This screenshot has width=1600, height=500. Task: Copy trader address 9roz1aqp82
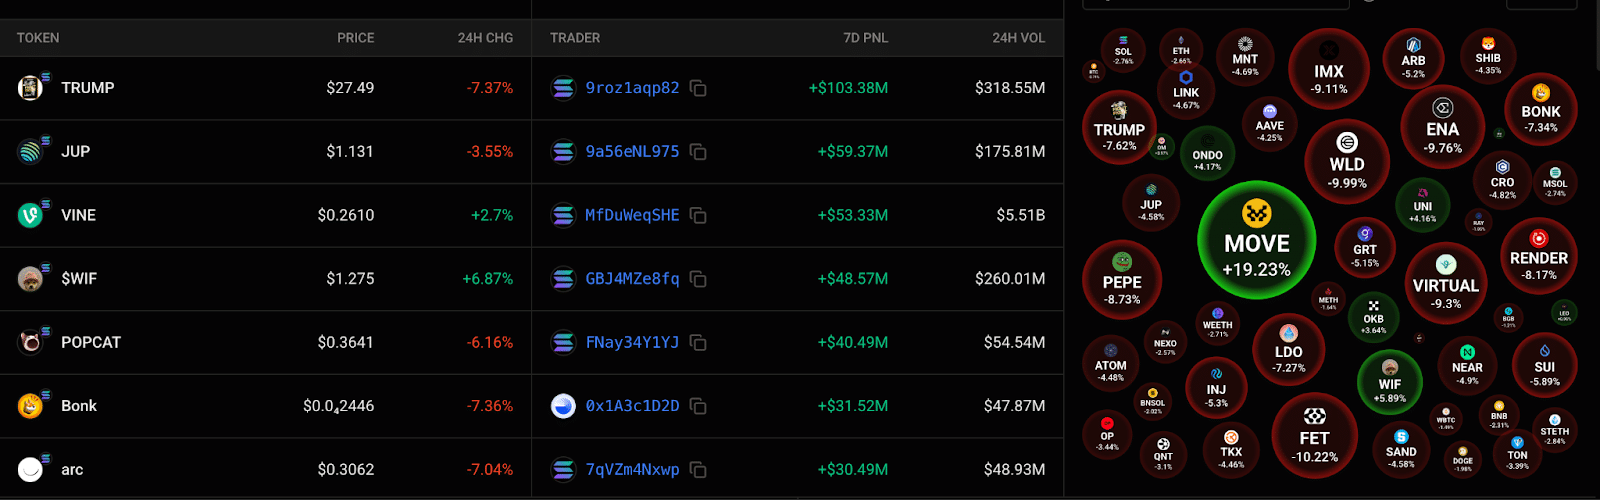coord(698,88)
